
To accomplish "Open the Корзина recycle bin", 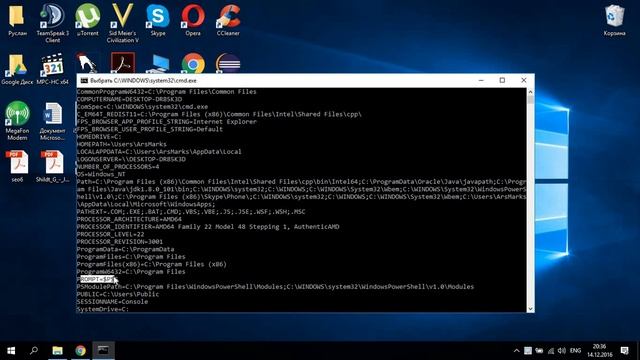I will coord(614,20).
